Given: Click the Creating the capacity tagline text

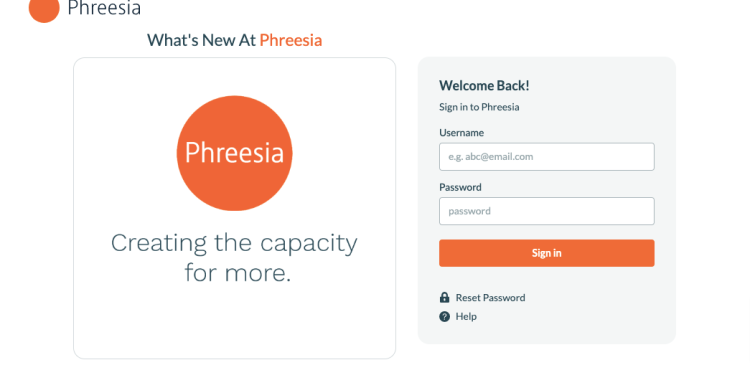Looking at the screenshot, I should pyautogui.click(x=234, y=243).
